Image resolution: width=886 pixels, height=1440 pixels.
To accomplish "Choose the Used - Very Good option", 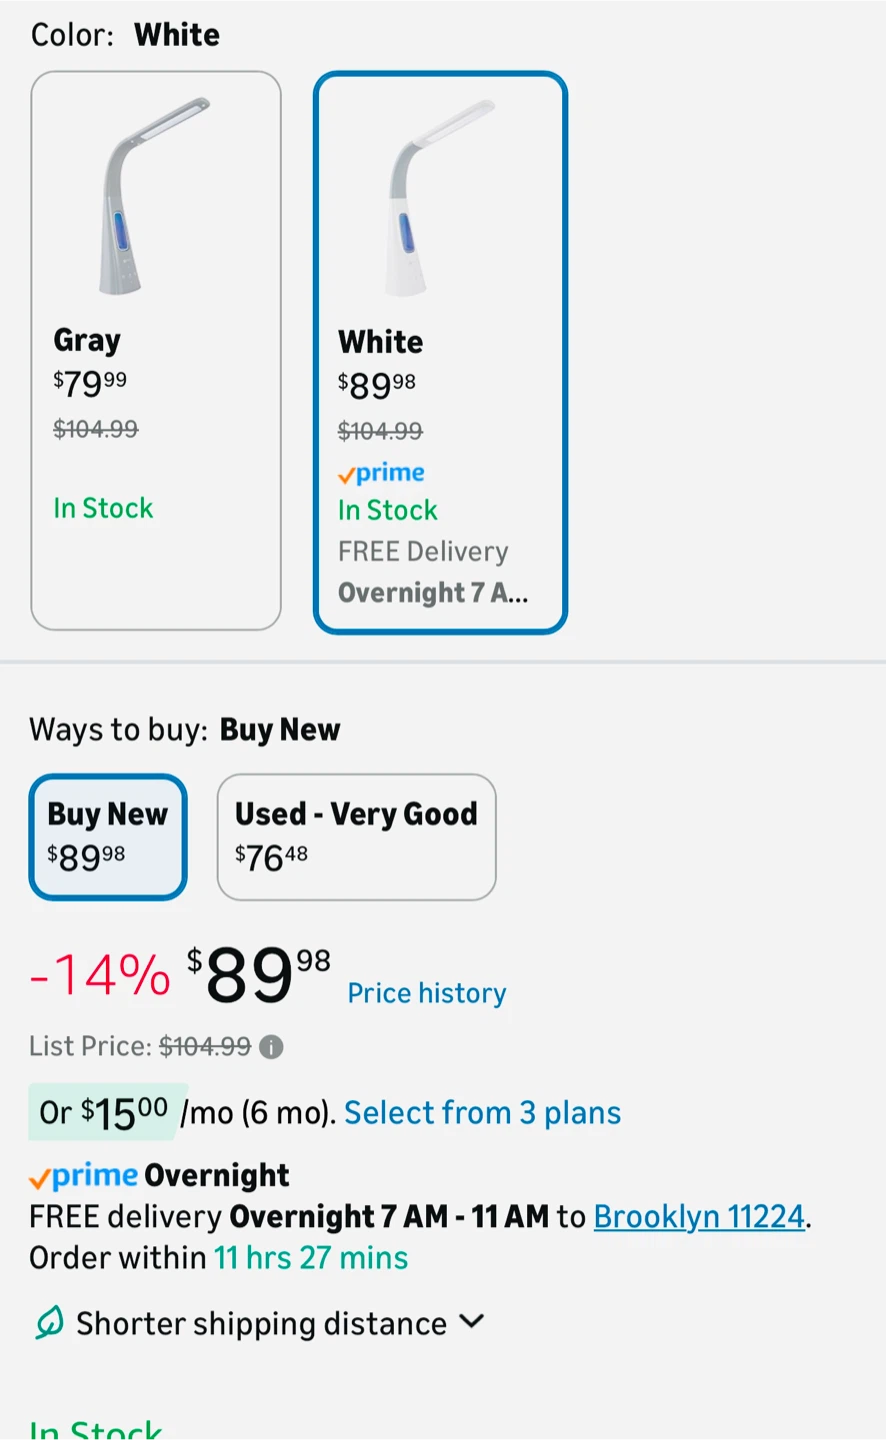I will pyautogui.click(x=356, y=836).
